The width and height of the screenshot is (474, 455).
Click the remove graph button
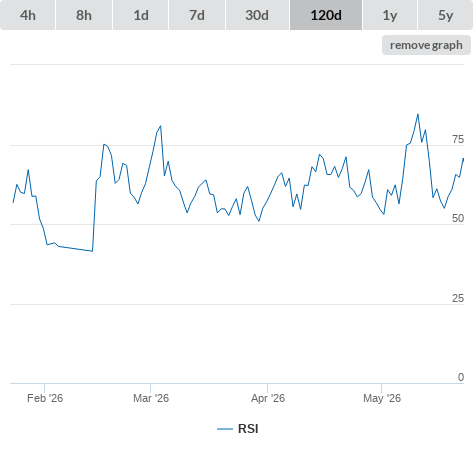click(x=426, y=45)
